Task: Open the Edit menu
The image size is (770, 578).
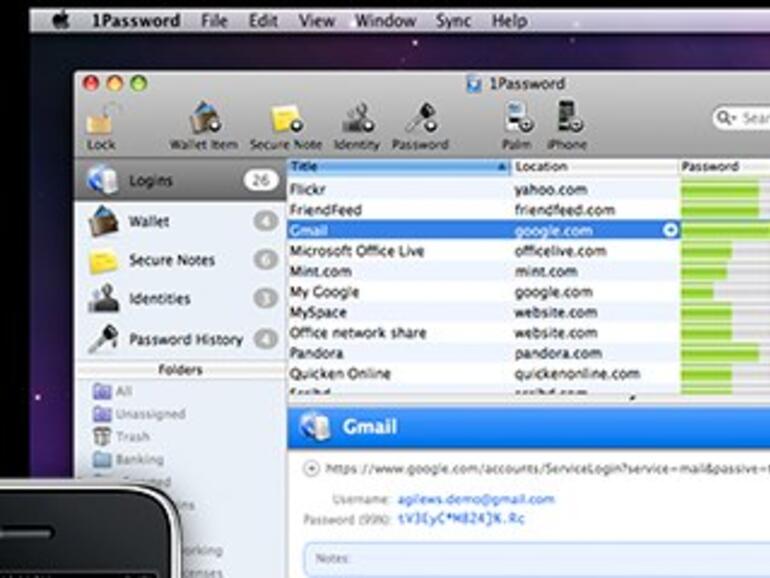Action: coord(263,21)
